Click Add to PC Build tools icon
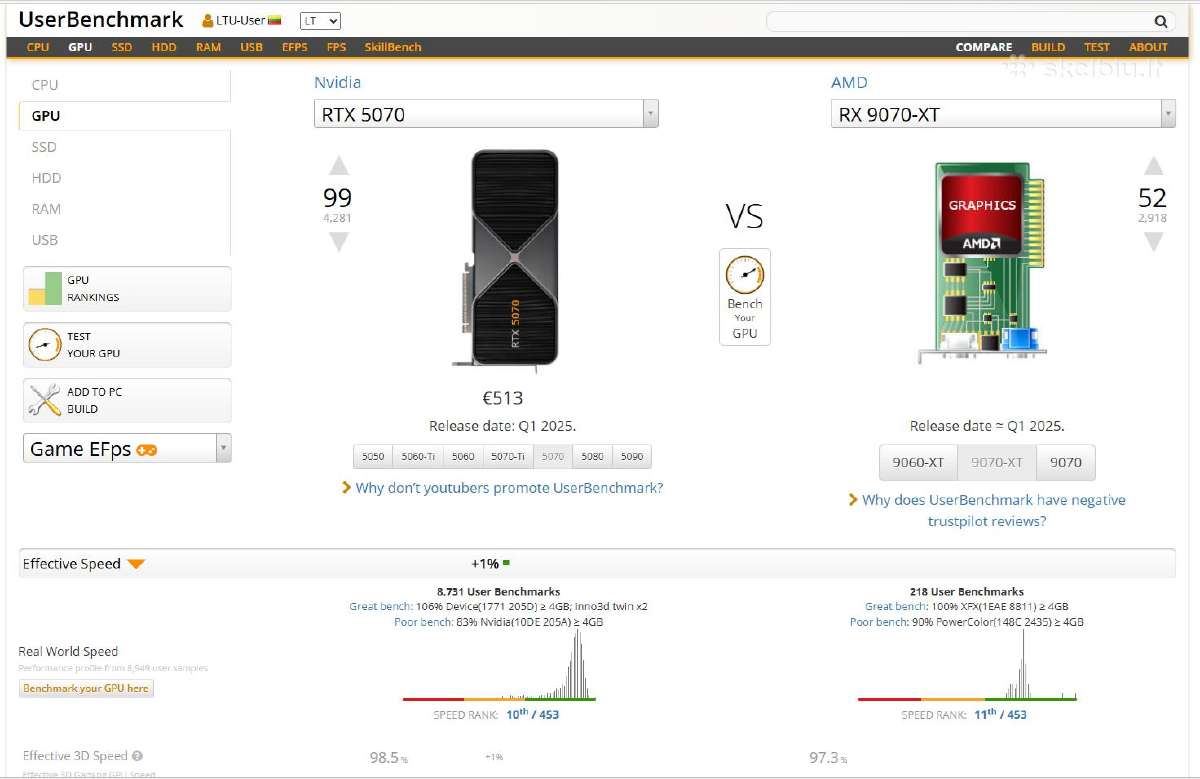Screen dimensions: 1200x779 [x=44, y=400]
